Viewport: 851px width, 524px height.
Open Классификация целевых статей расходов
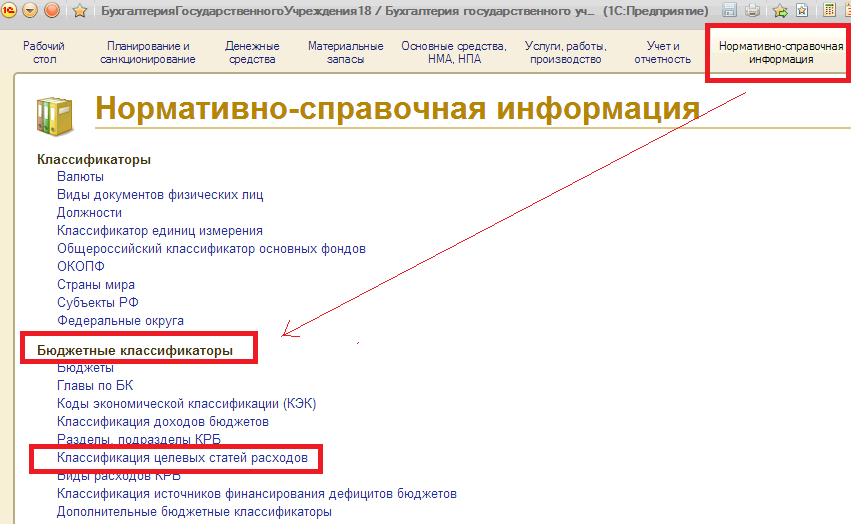pos(182,458)
